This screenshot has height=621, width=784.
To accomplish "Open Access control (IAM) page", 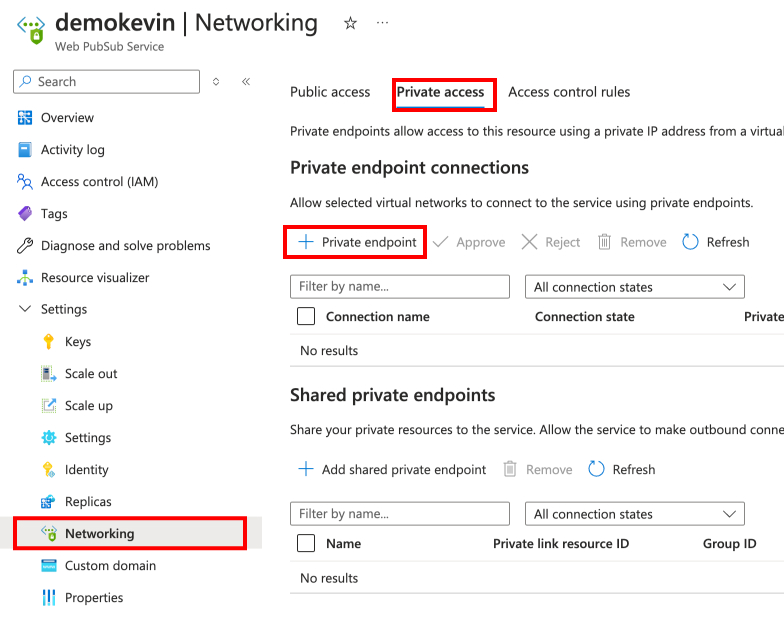I will point(99,182).
